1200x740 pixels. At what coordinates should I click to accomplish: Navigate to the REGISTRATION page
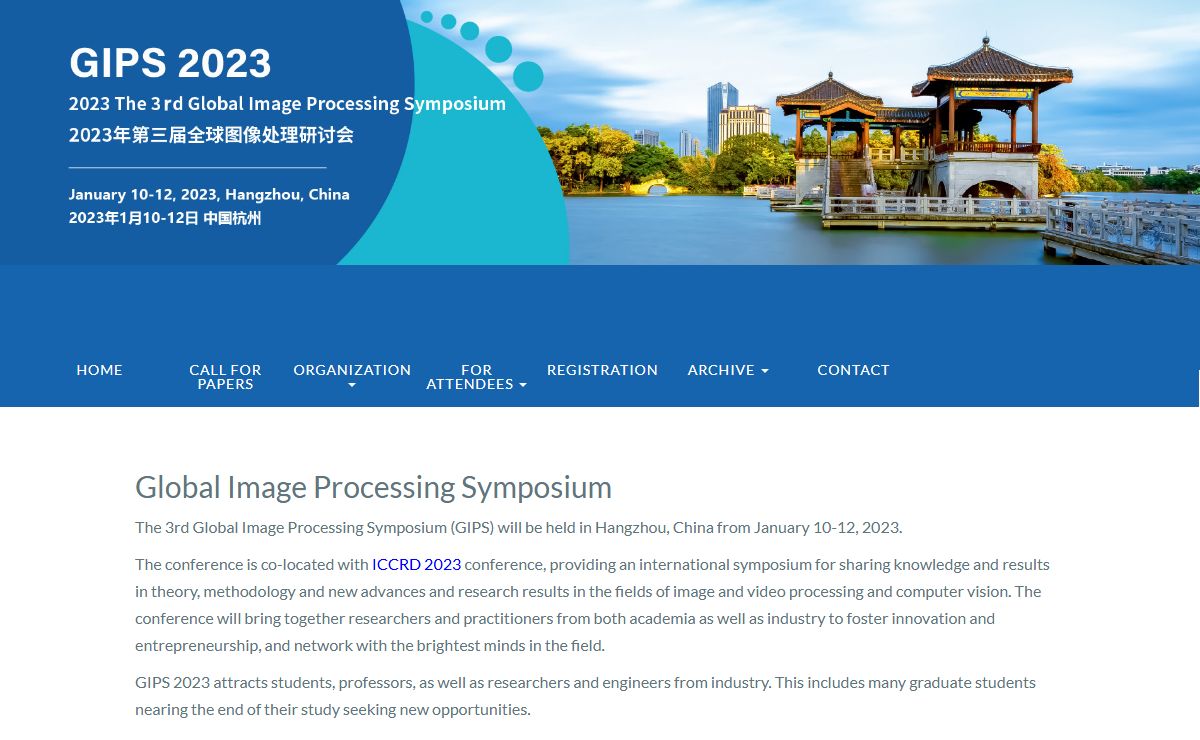click(x=602, y=370)
